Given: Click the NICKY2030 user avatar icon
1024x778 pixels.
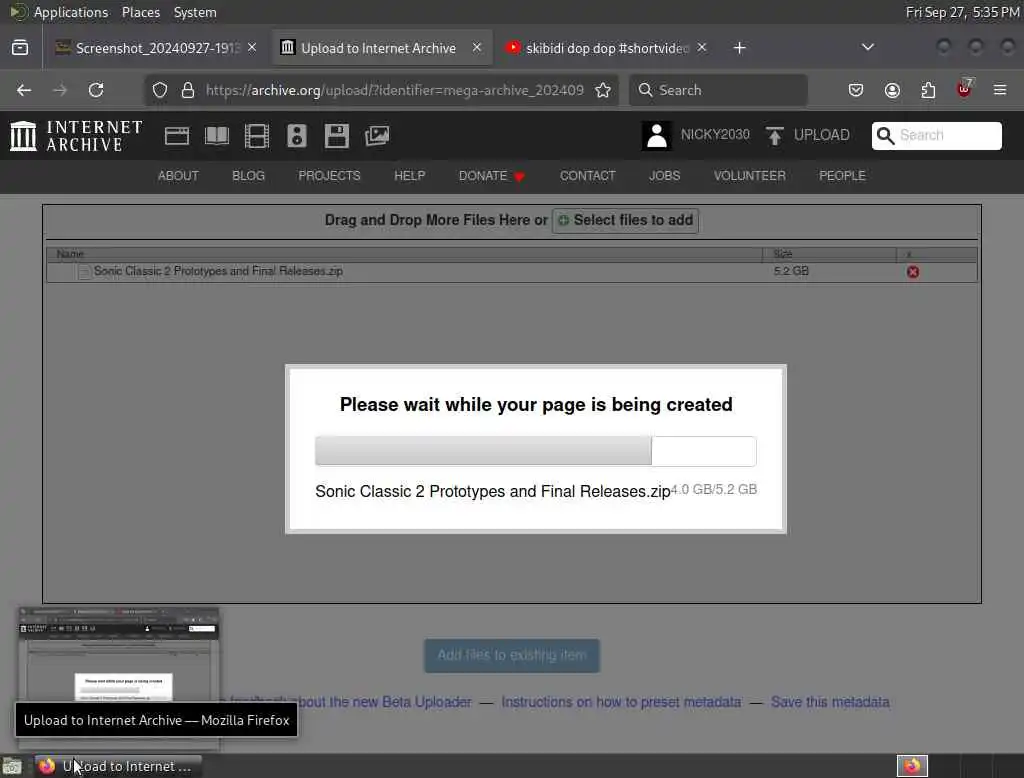Looking at the screenshot, I should tap(656, 136).
